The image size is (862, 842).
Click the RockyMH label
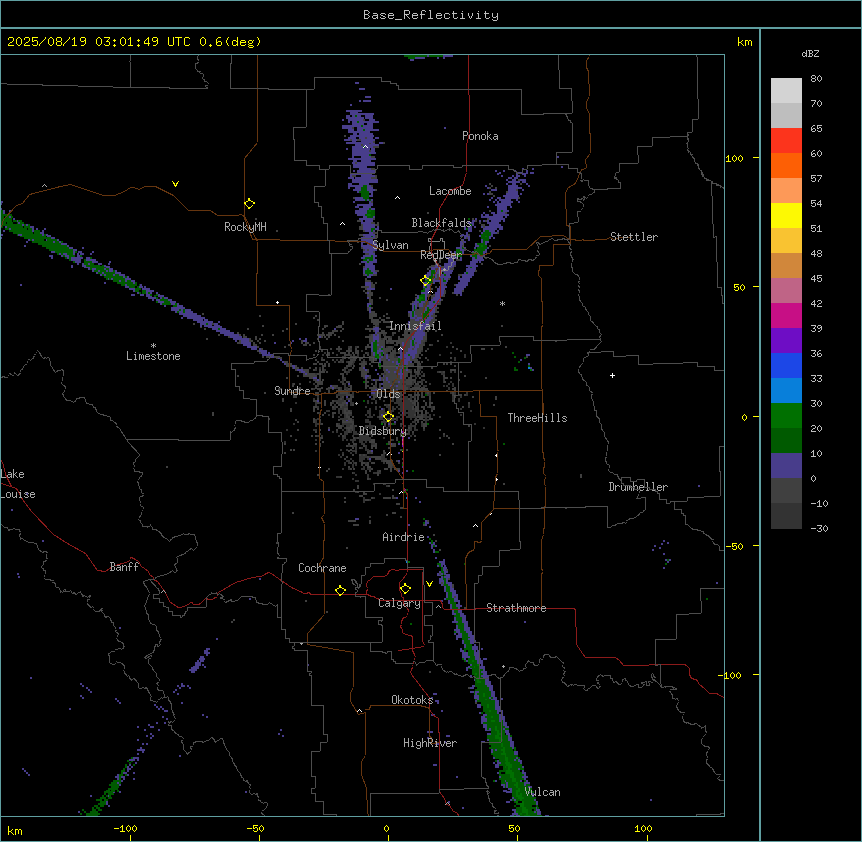tap(245, 227)
